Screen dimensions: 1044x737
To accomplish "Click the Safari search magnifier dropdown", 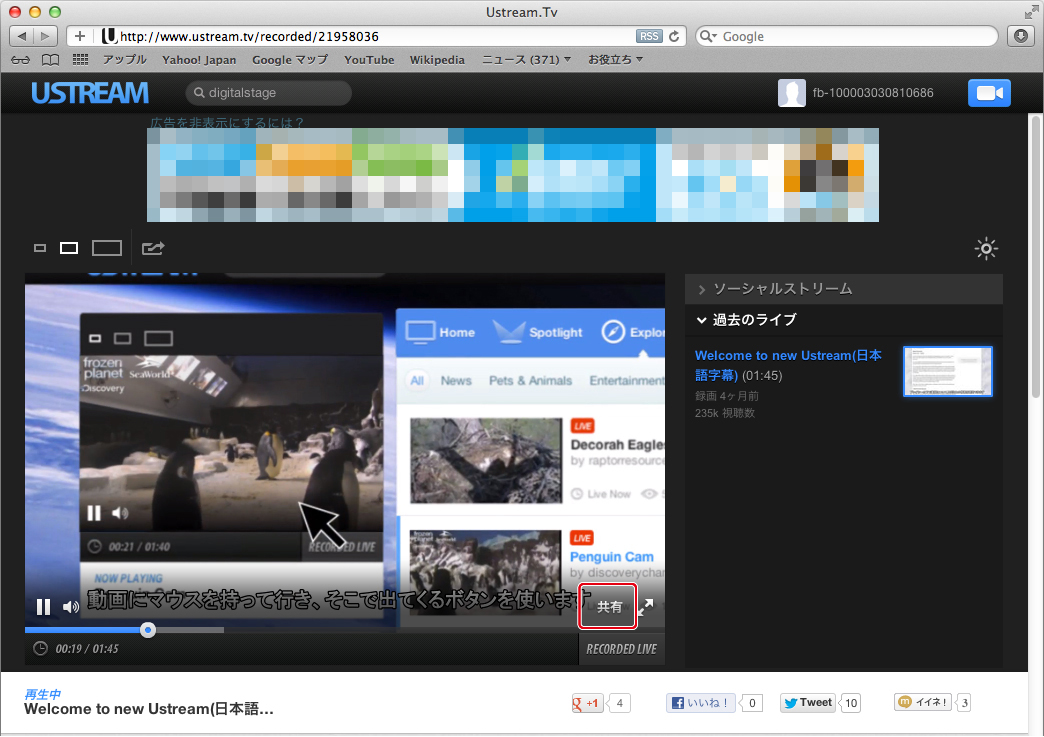I will (708, 37).
